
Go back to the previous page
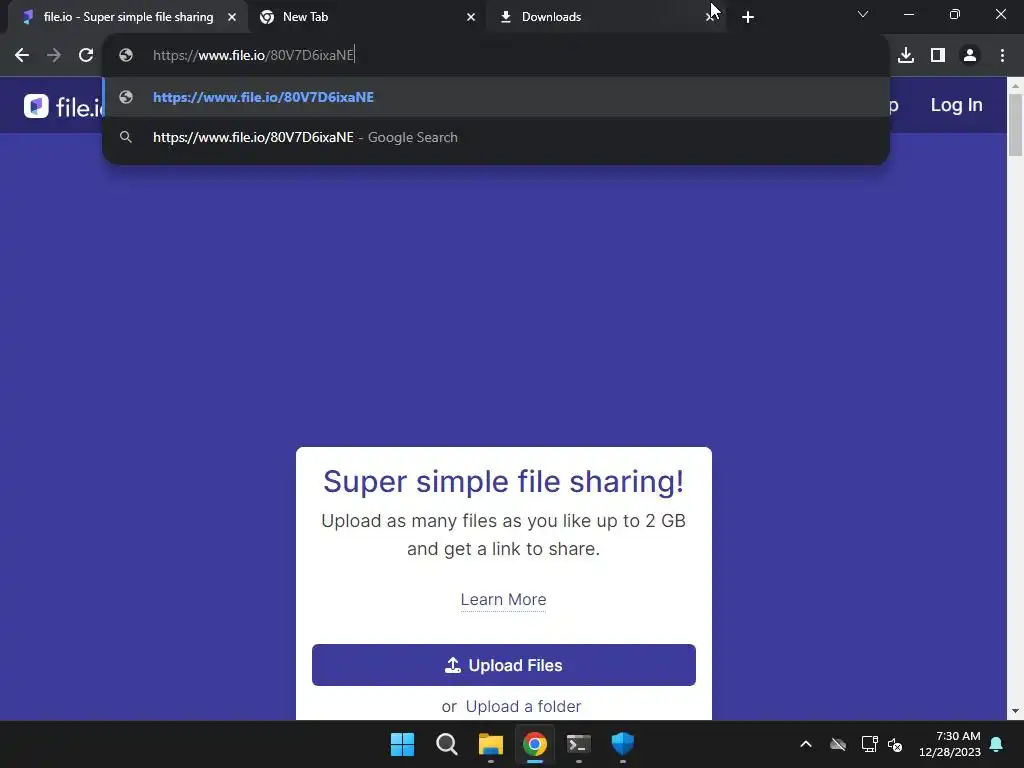coord(22,56)
